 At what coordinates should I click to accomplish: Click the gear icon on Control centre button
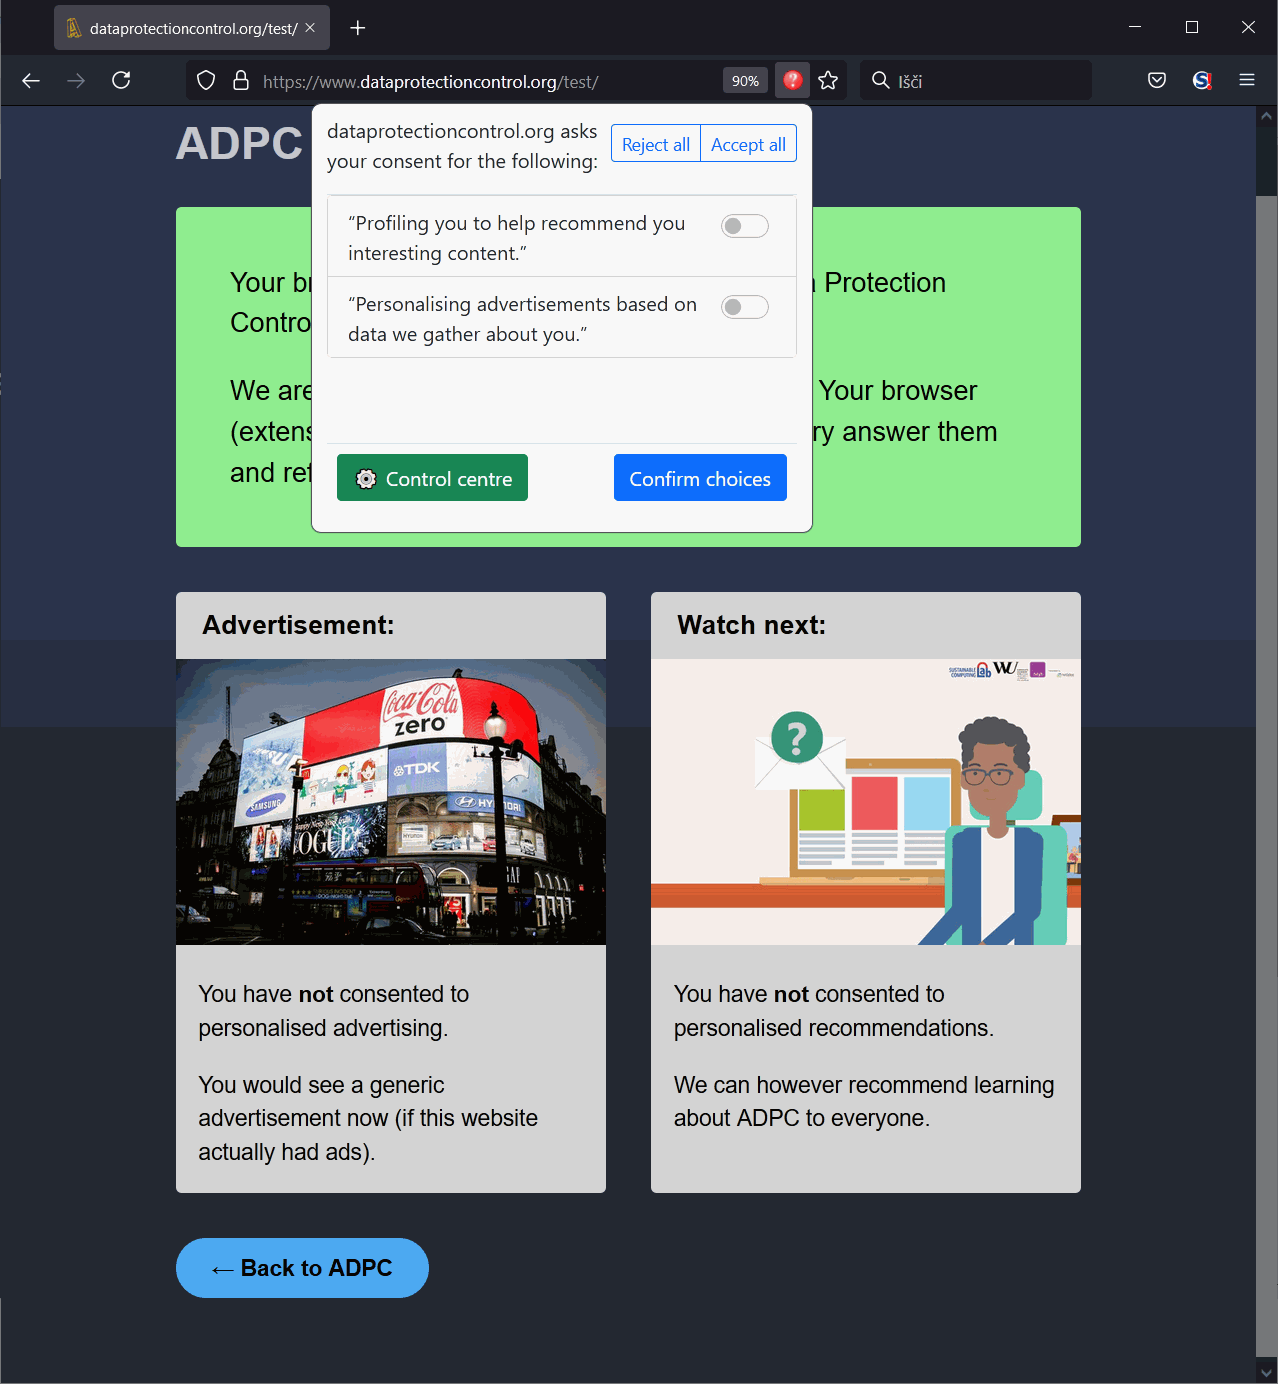(366, 478)
